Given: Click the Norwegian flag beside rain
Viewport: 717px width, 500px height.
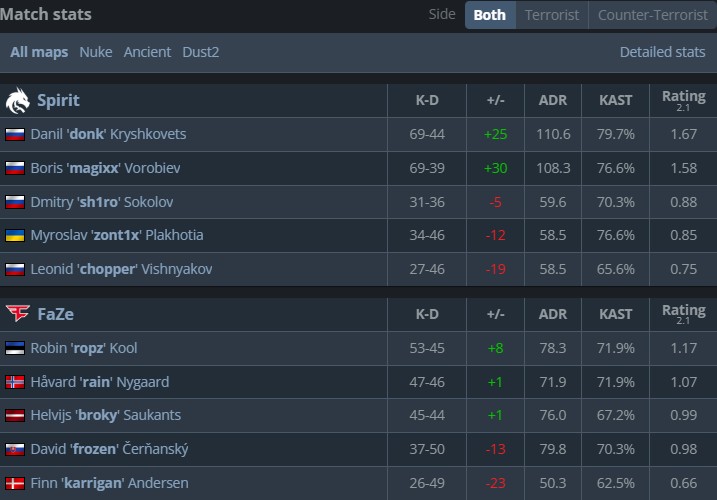Looking at the screenshot, I should (15, 382).
